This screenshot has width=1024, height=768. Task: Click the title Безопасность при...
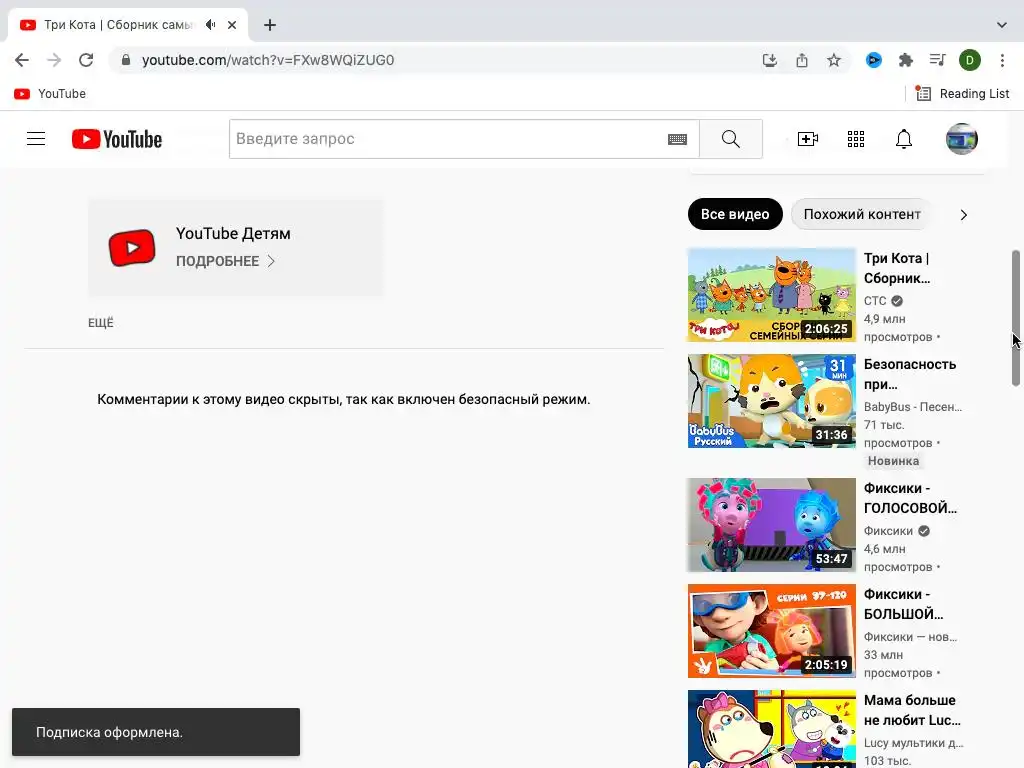[x=910, y=374]
